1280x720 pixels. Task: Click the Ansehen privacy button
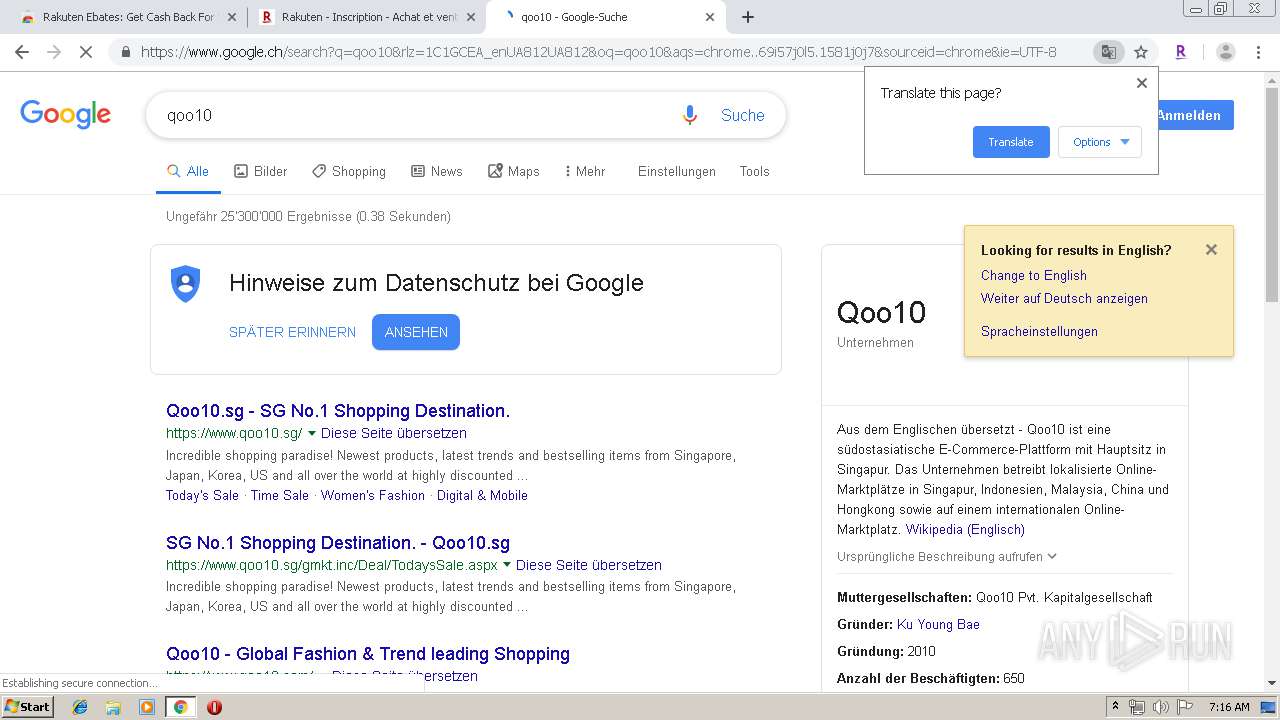[x=416, y=332]
